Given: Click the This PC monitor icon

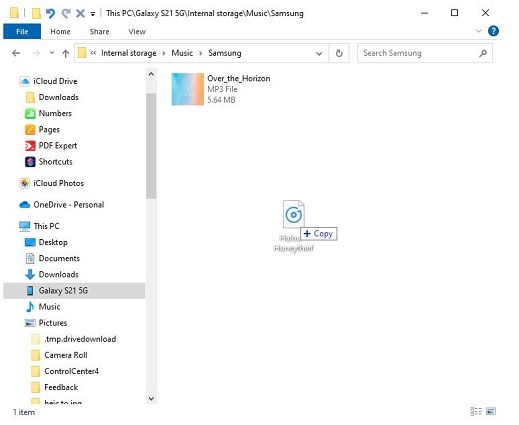Looking at the screenshot, I should tap(25, 226).
